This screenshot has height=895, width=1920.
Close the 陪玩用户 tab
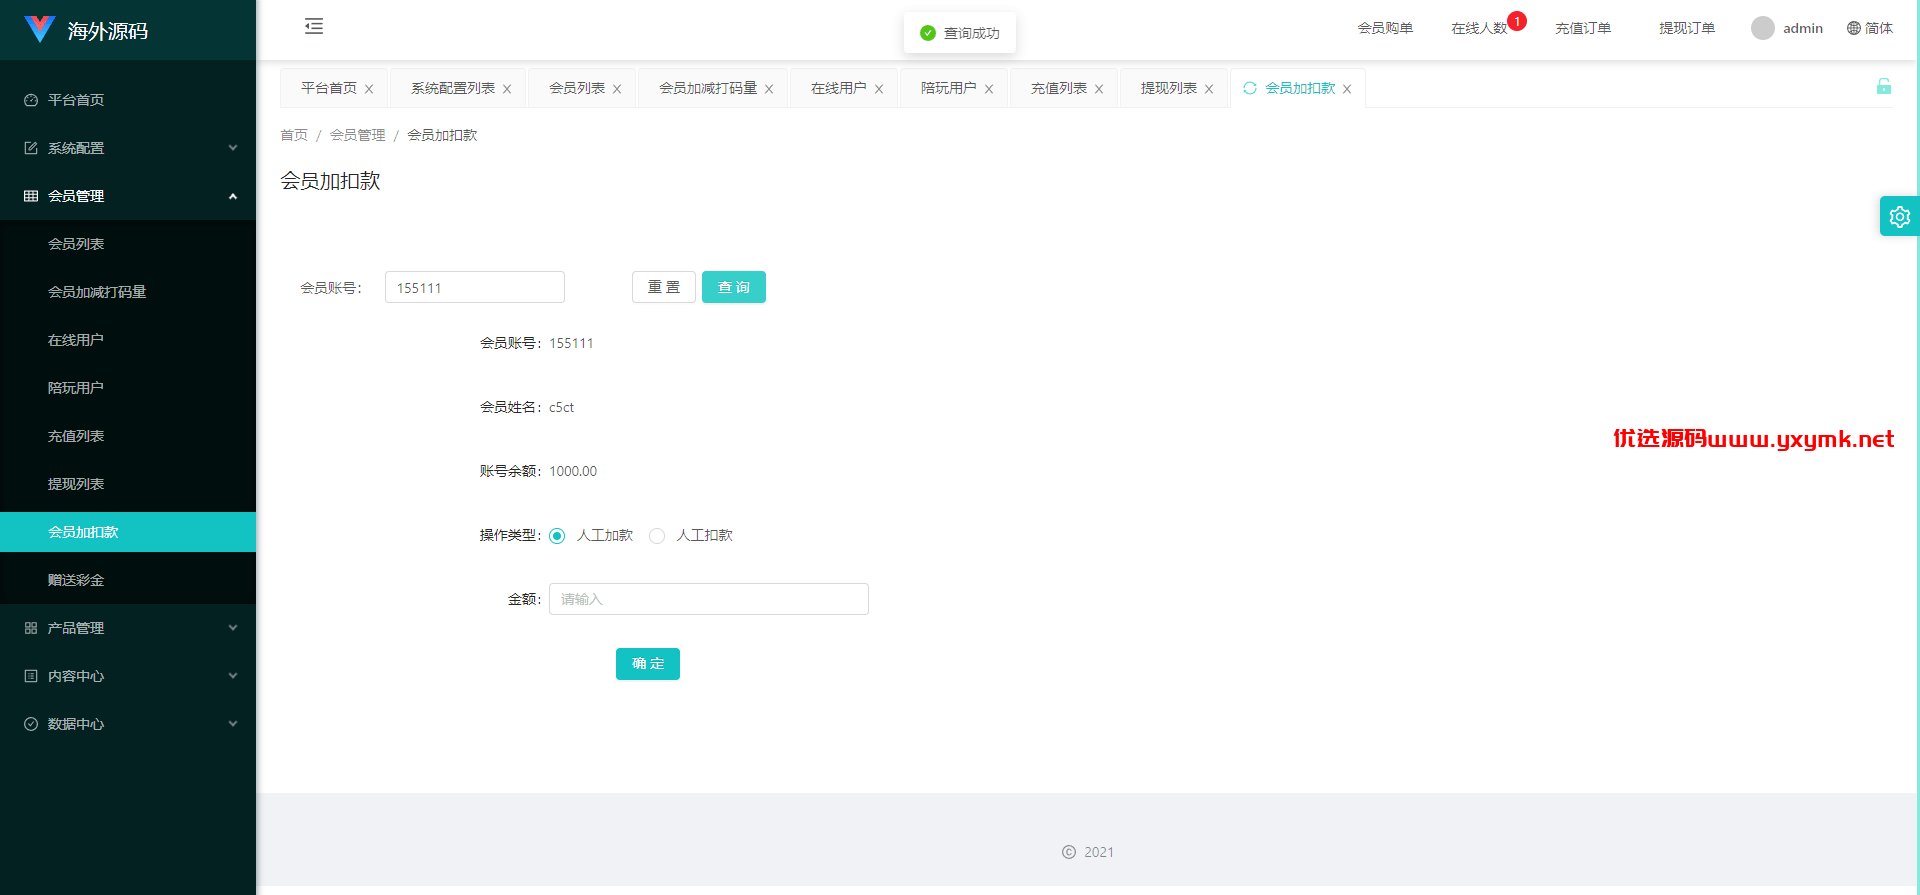[989, 89]
